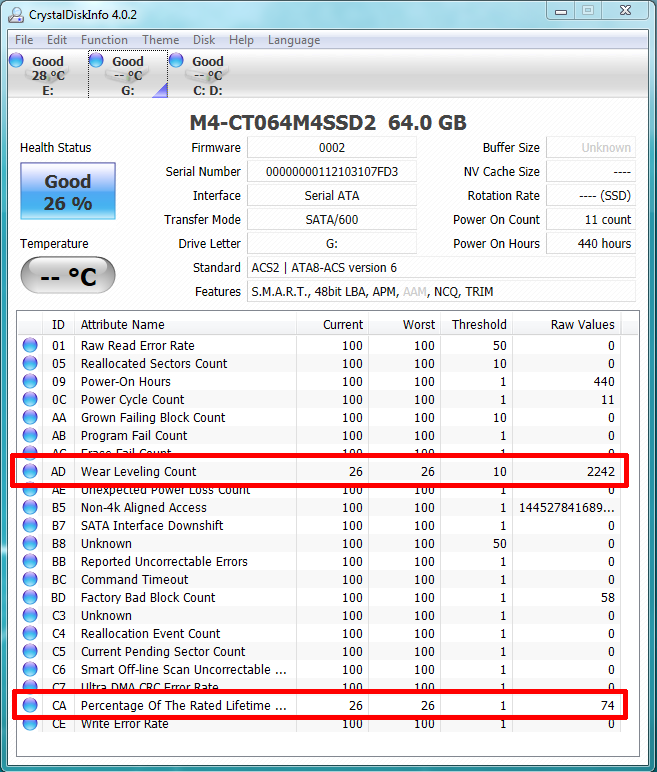Select the G: drive tab
The image size is (657, 772).
[x=128, y=75]
